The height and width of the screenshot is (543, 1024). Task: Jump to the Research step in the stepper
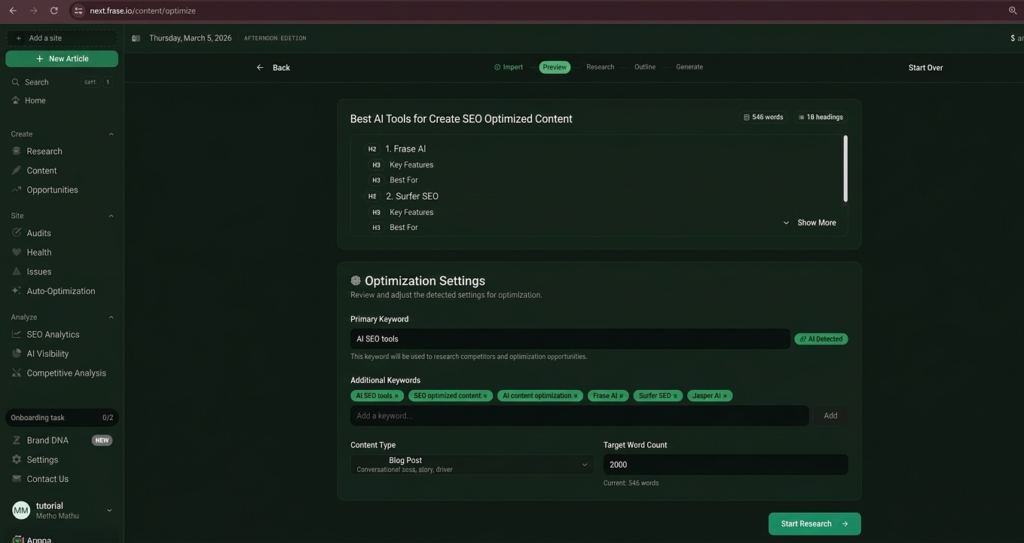click(600, 67)
